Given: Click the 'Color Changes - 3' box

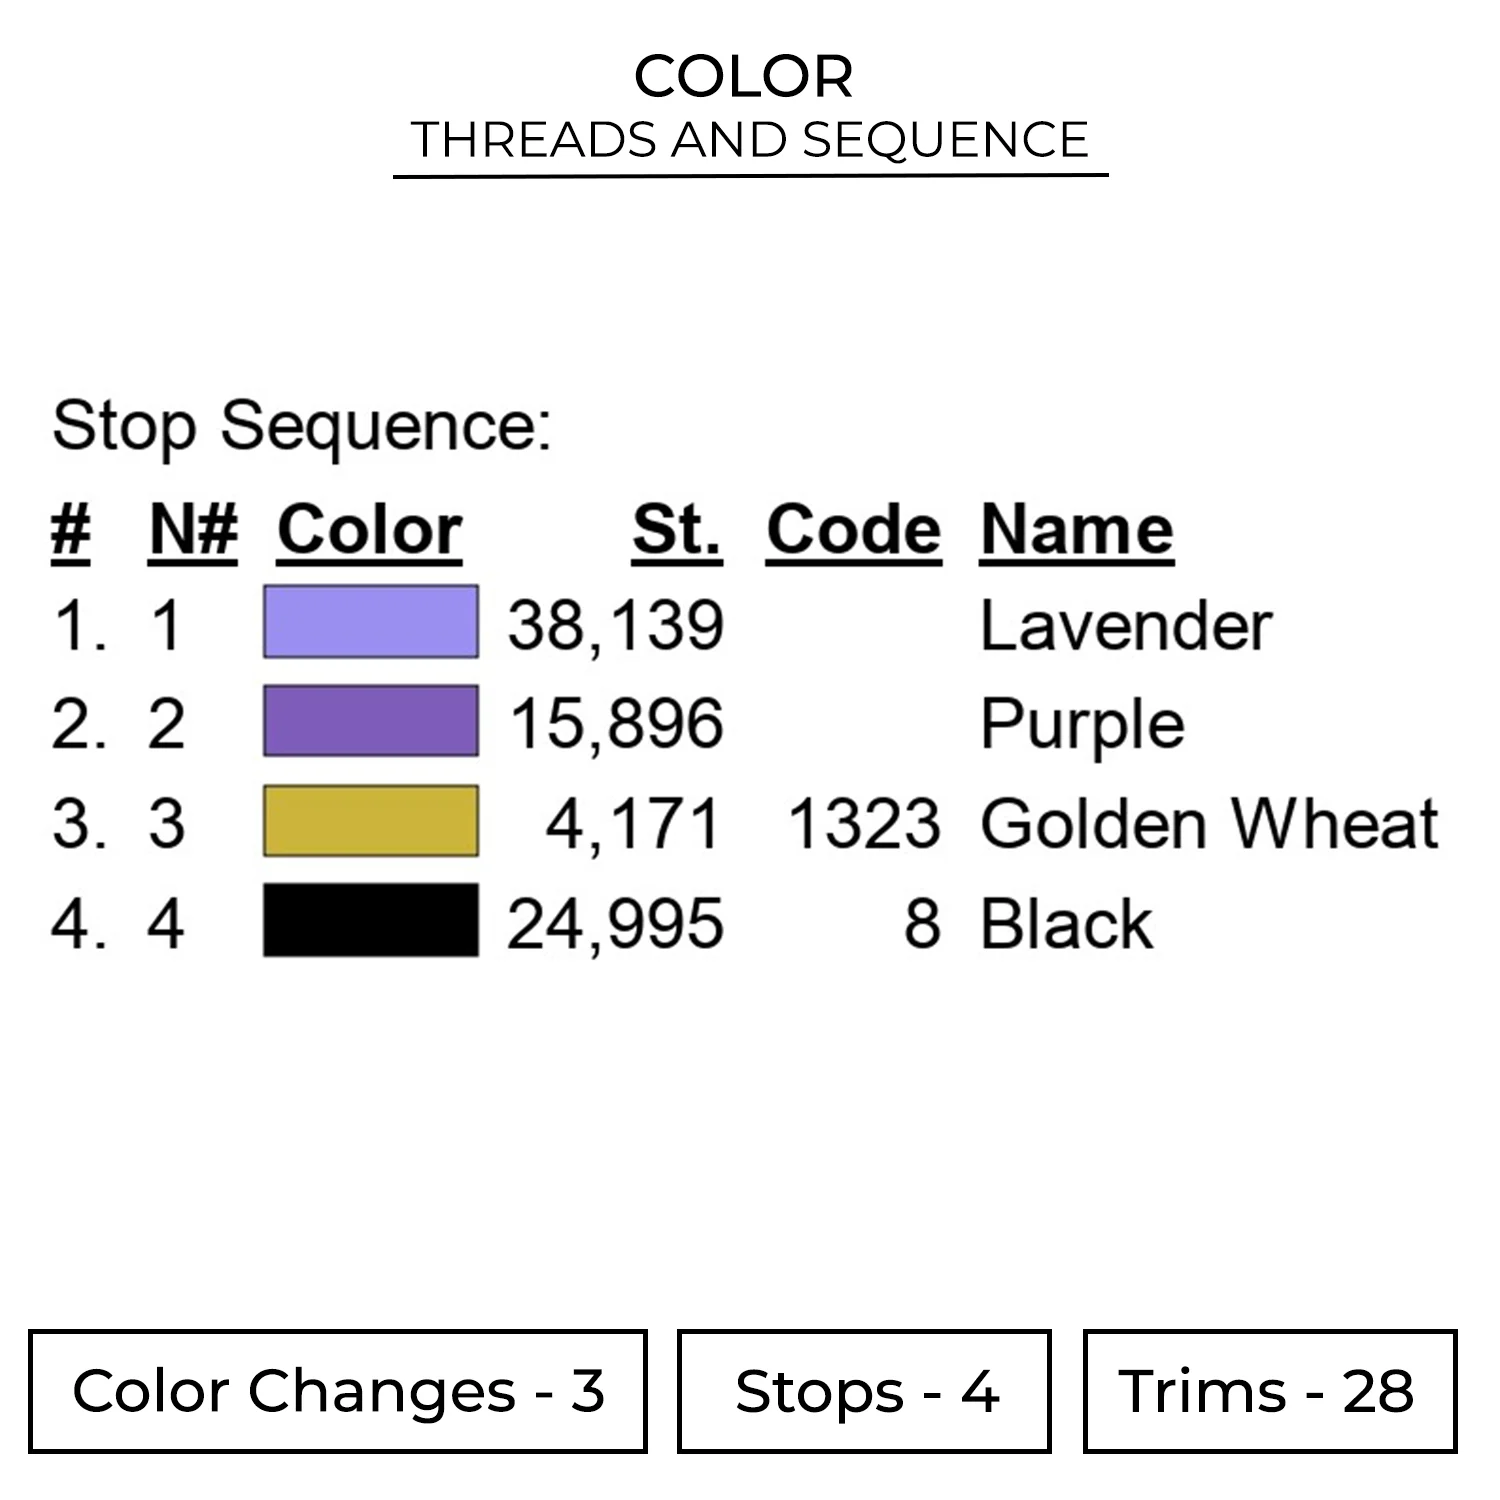Looking at the screenshot, I should 338,1391.
